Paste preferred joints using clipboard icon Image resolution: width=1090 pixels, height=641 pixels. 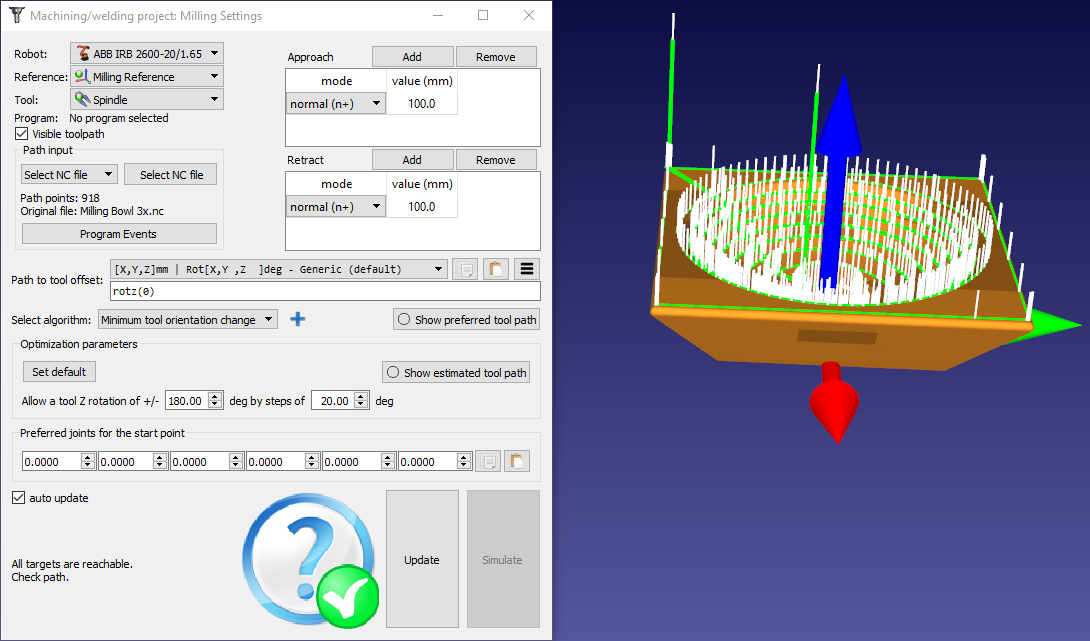[517, 461]
